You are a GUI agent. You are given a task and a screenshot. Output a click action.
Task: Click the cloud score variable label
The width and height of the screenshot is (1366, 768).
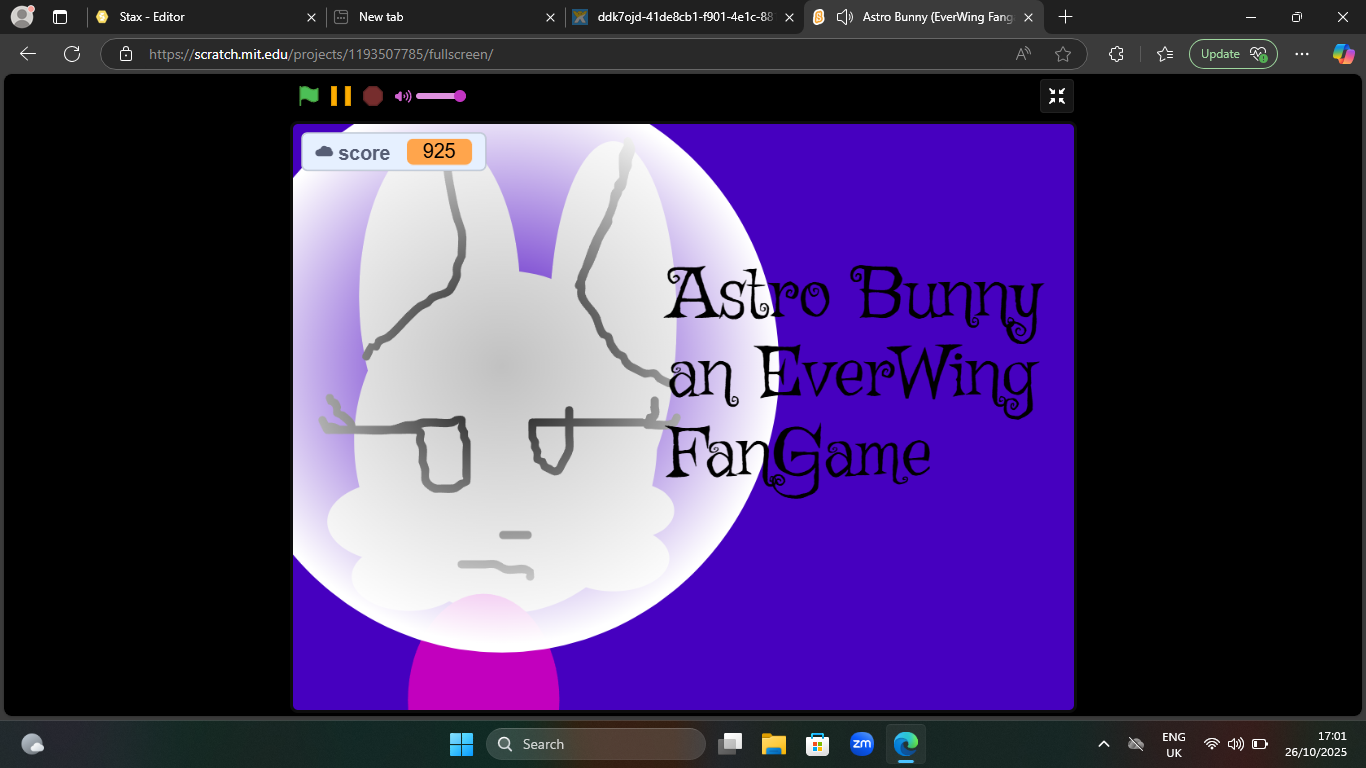[353, 153]
